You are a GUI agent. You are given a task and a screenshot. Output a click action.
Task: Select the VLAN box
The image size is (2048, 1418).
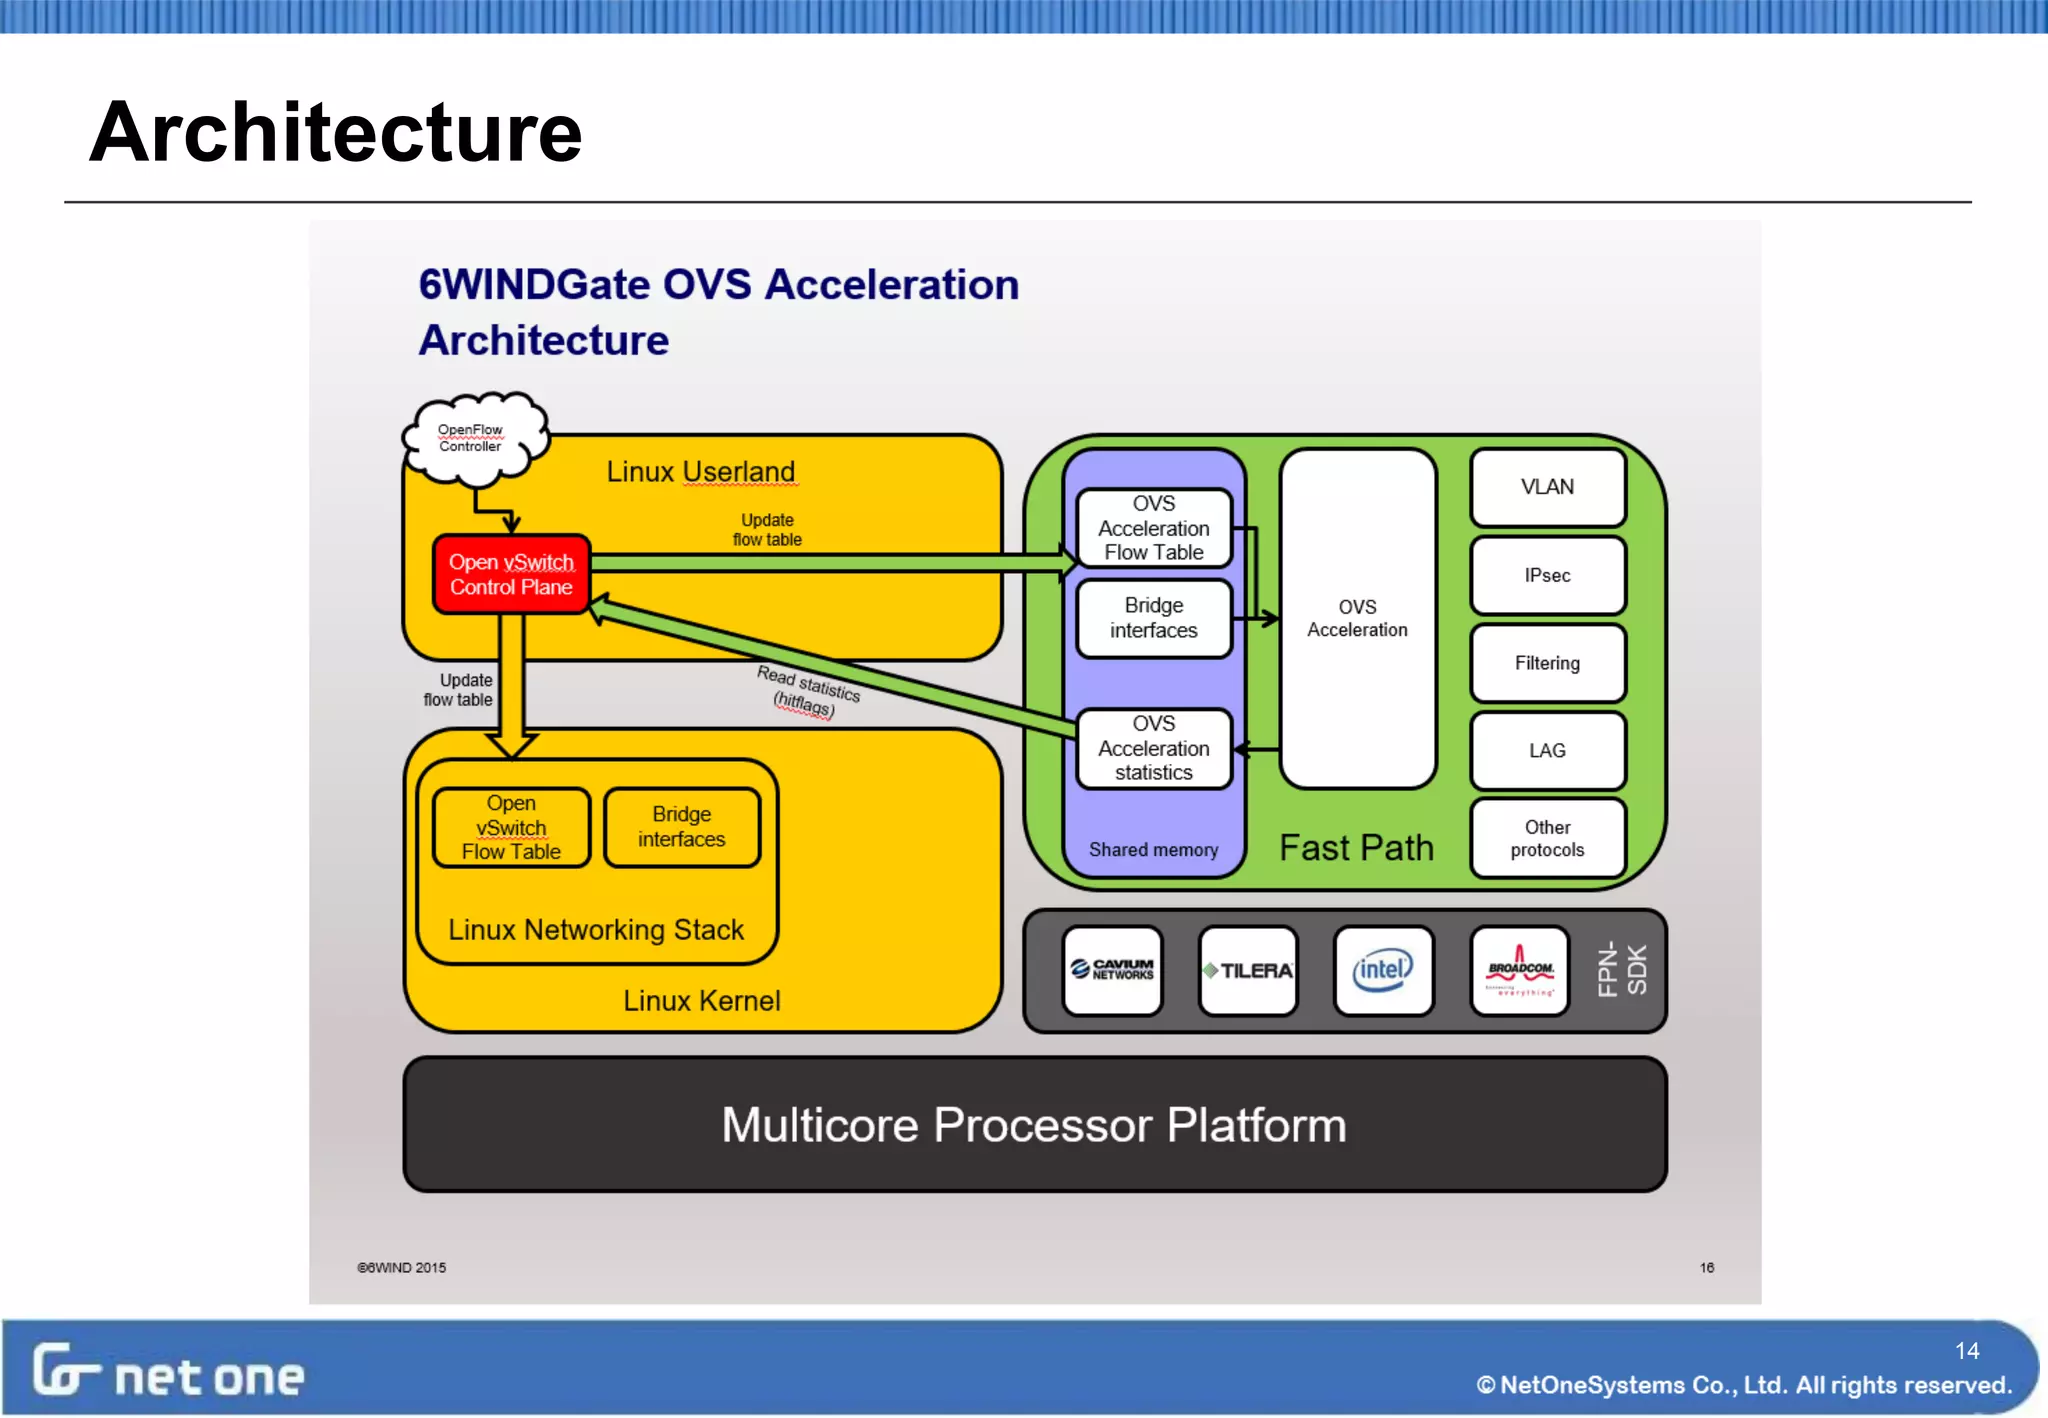pyautogui.click(x=1547, y=487)
